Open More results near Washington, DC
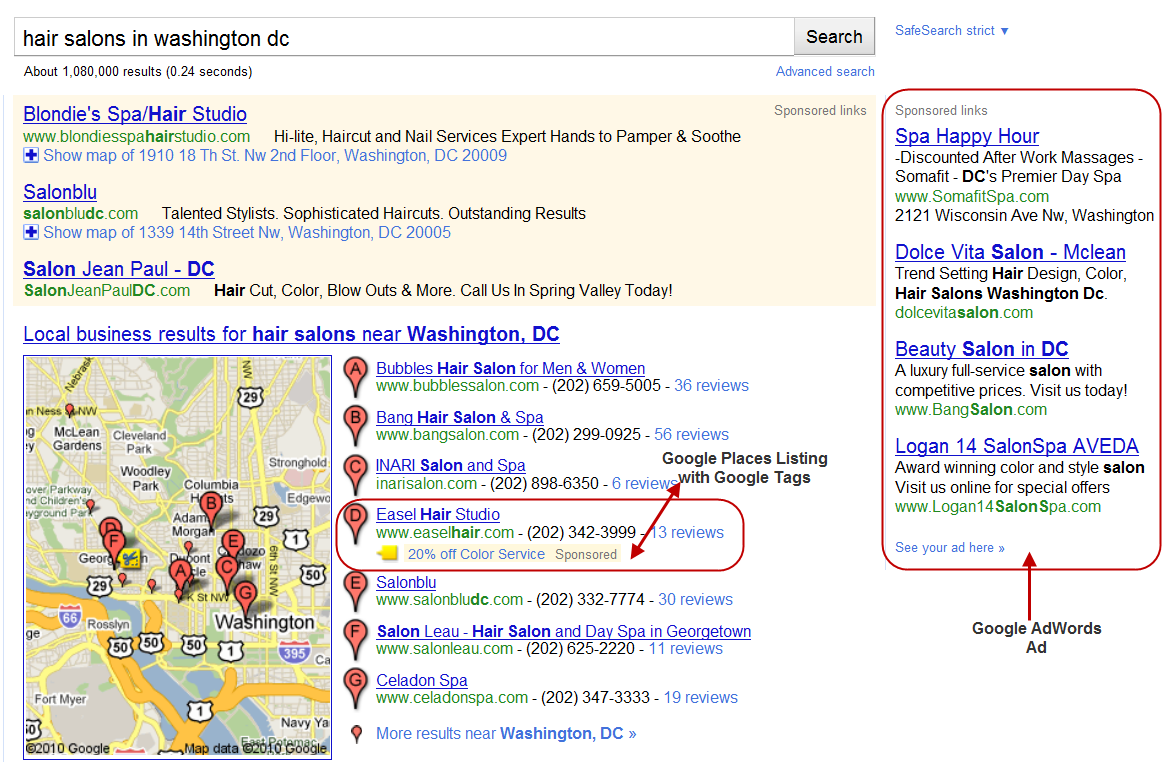Viewport: 1168px width, 762px height. click(506, 734)
